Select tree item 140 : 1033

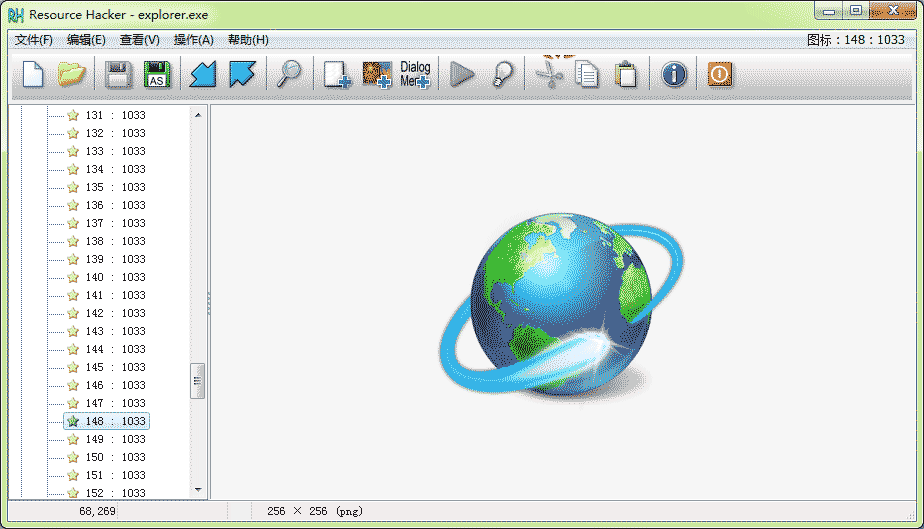[115, 277]
